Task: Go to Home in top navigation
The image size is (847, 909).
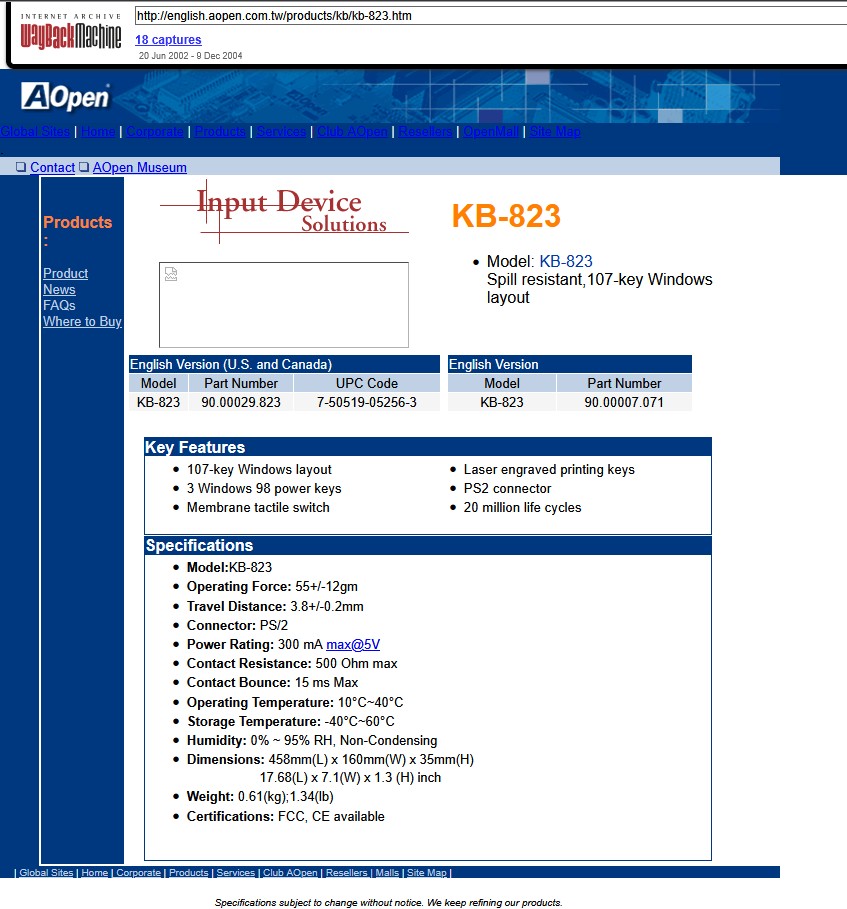Action: 97,132
